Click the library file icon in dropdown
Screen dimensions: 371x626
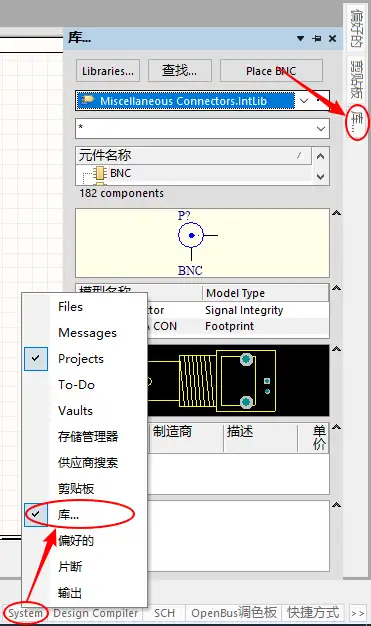coord(87,100)
